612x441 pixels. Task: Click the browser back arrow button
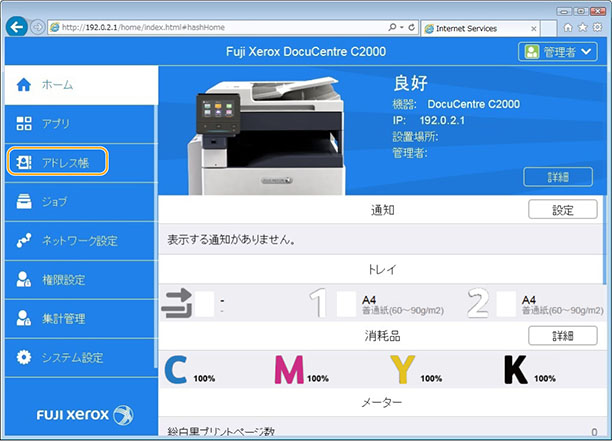click(17, 26)
